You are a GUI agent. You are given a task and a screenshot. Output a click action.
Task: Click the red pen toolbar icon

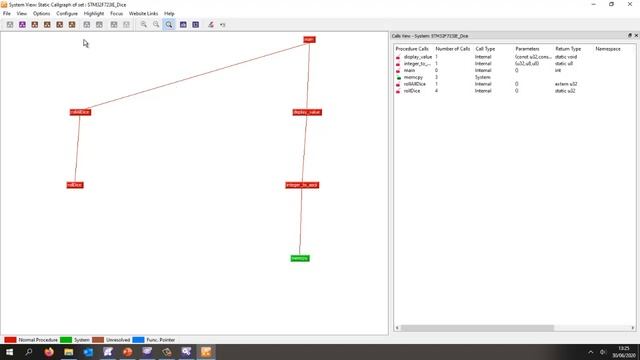[x=211, y=24]
